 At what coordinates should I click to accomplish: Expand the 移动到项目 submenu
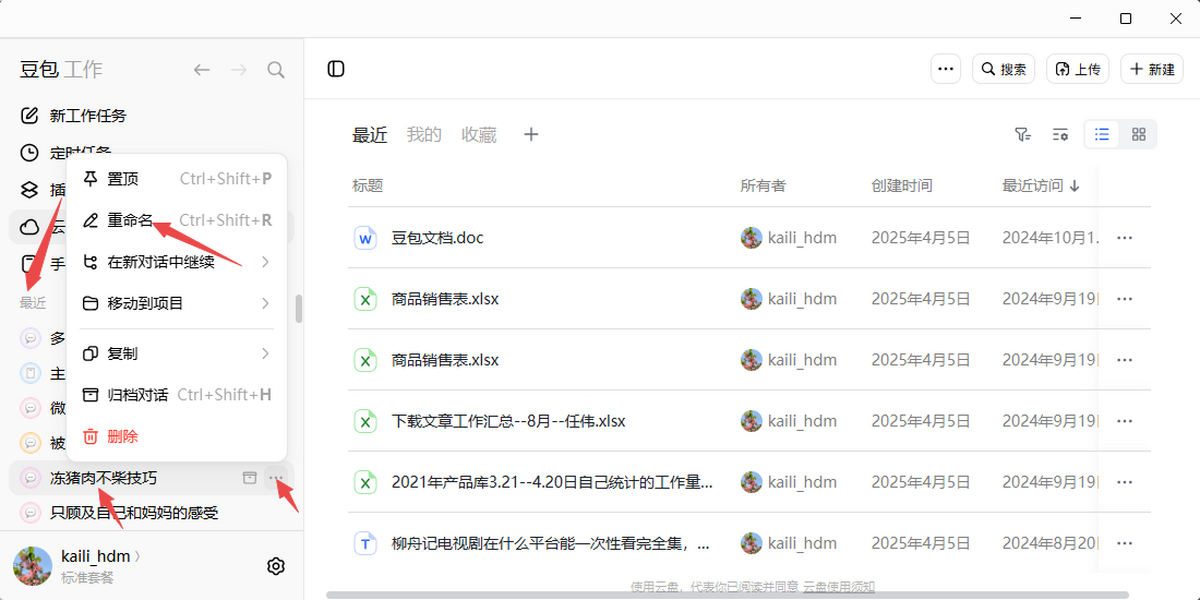pos(176,303)
